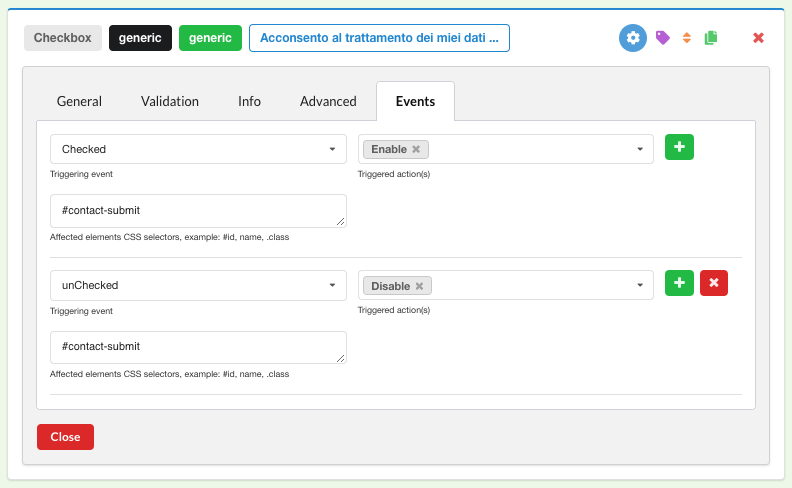The image size is (792, 488).
Task: Click the purple tag icon
Action: 662,38
